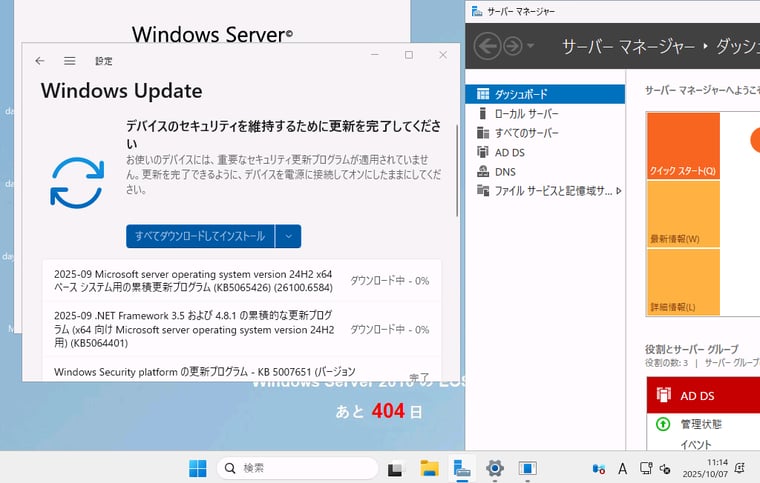Click the AD DS icon in sidebar

(x=483, y=152)
